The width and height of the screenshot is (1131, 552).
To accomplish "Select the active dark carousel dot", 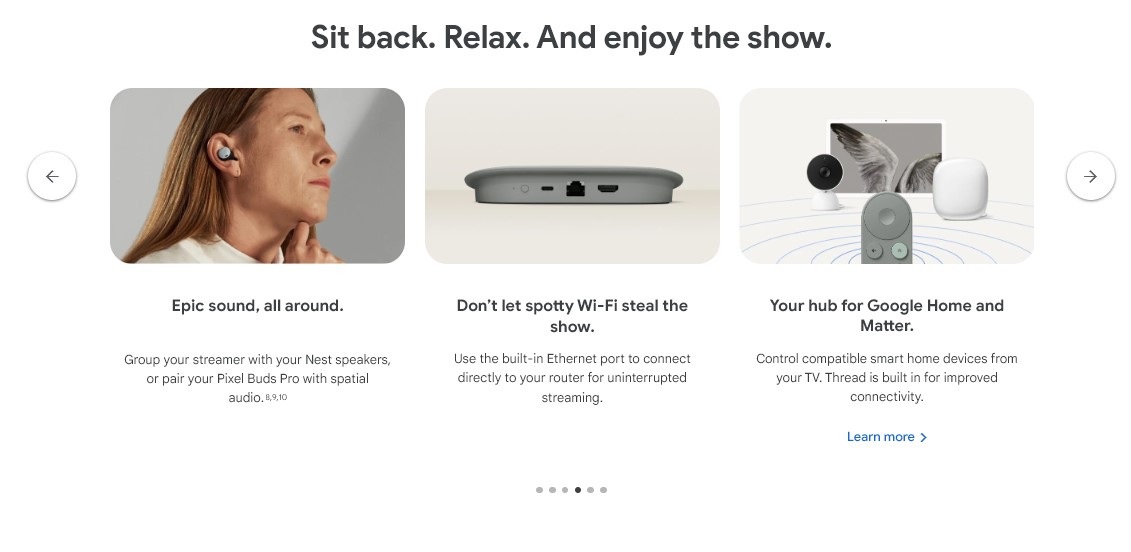I will tap(578, 490).
